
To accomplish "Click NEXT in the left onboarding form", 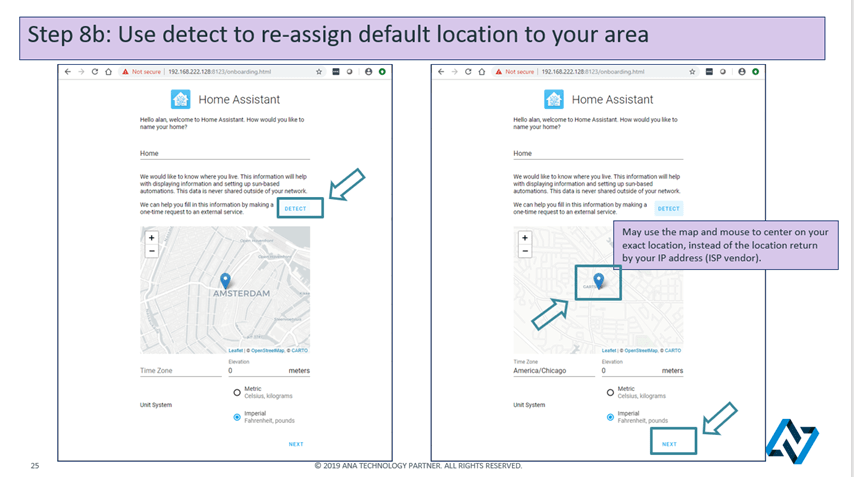I will click(296, 444).
